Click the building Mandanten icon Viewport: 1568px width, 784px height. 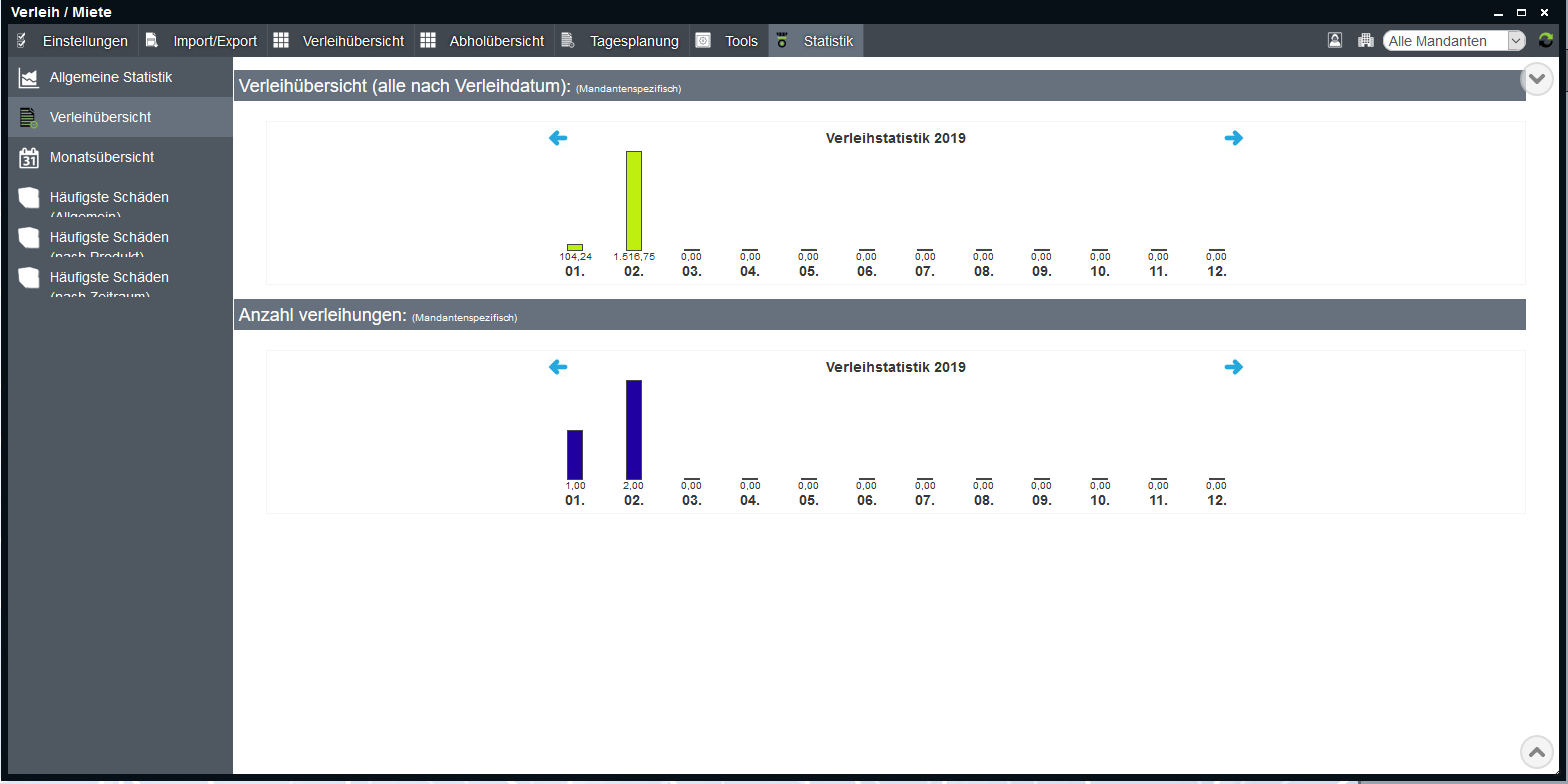coord(1365,41)
